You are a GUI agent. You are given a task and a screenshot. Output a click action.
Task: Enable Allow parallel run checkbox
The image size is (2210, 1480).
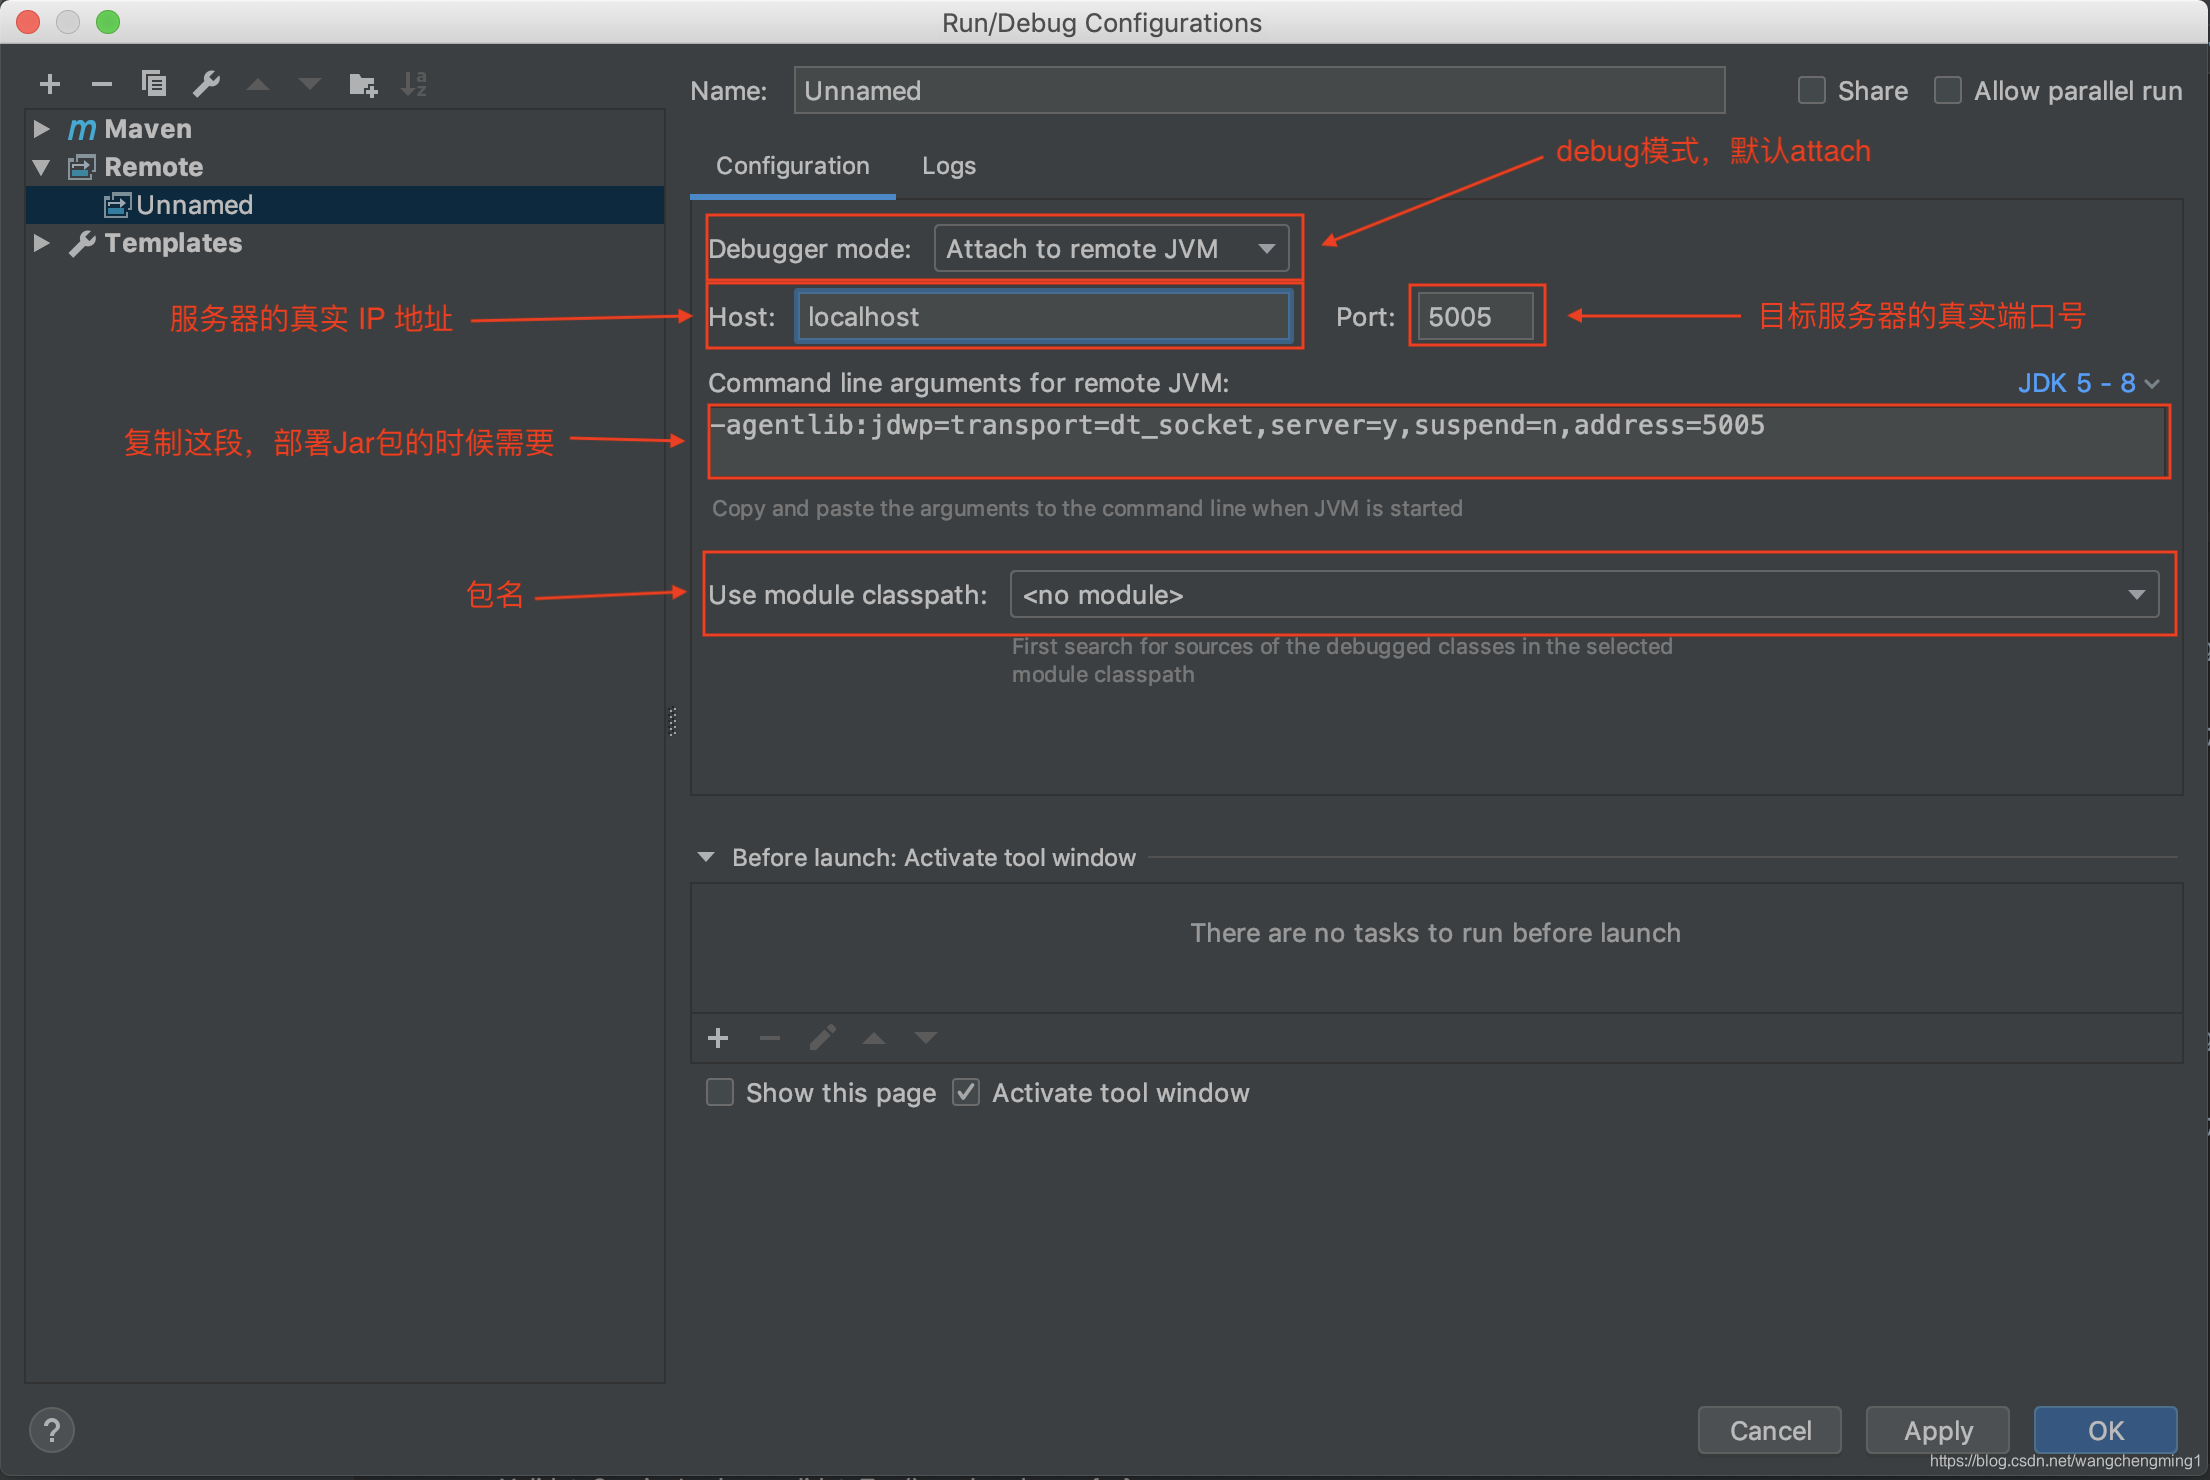[x=1947, y=91]
